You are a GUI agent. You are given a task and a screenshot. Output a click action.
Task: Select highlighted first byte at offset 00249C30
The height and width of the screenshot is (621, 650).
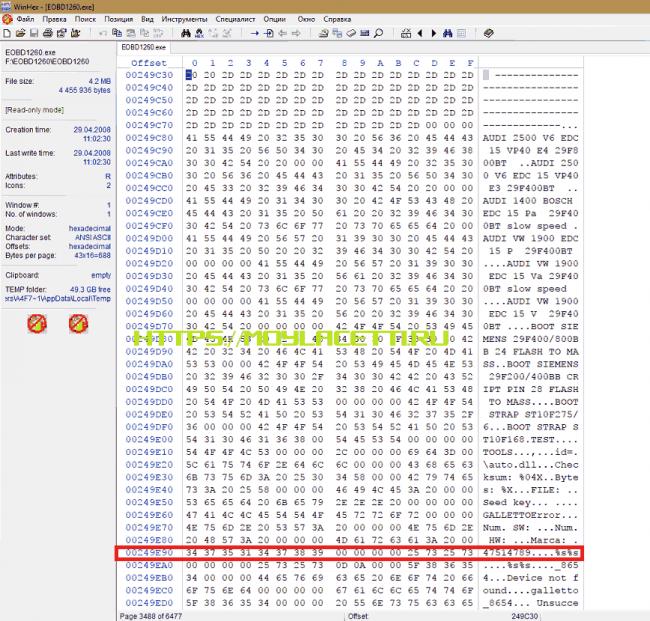click(x=191, y=75)
